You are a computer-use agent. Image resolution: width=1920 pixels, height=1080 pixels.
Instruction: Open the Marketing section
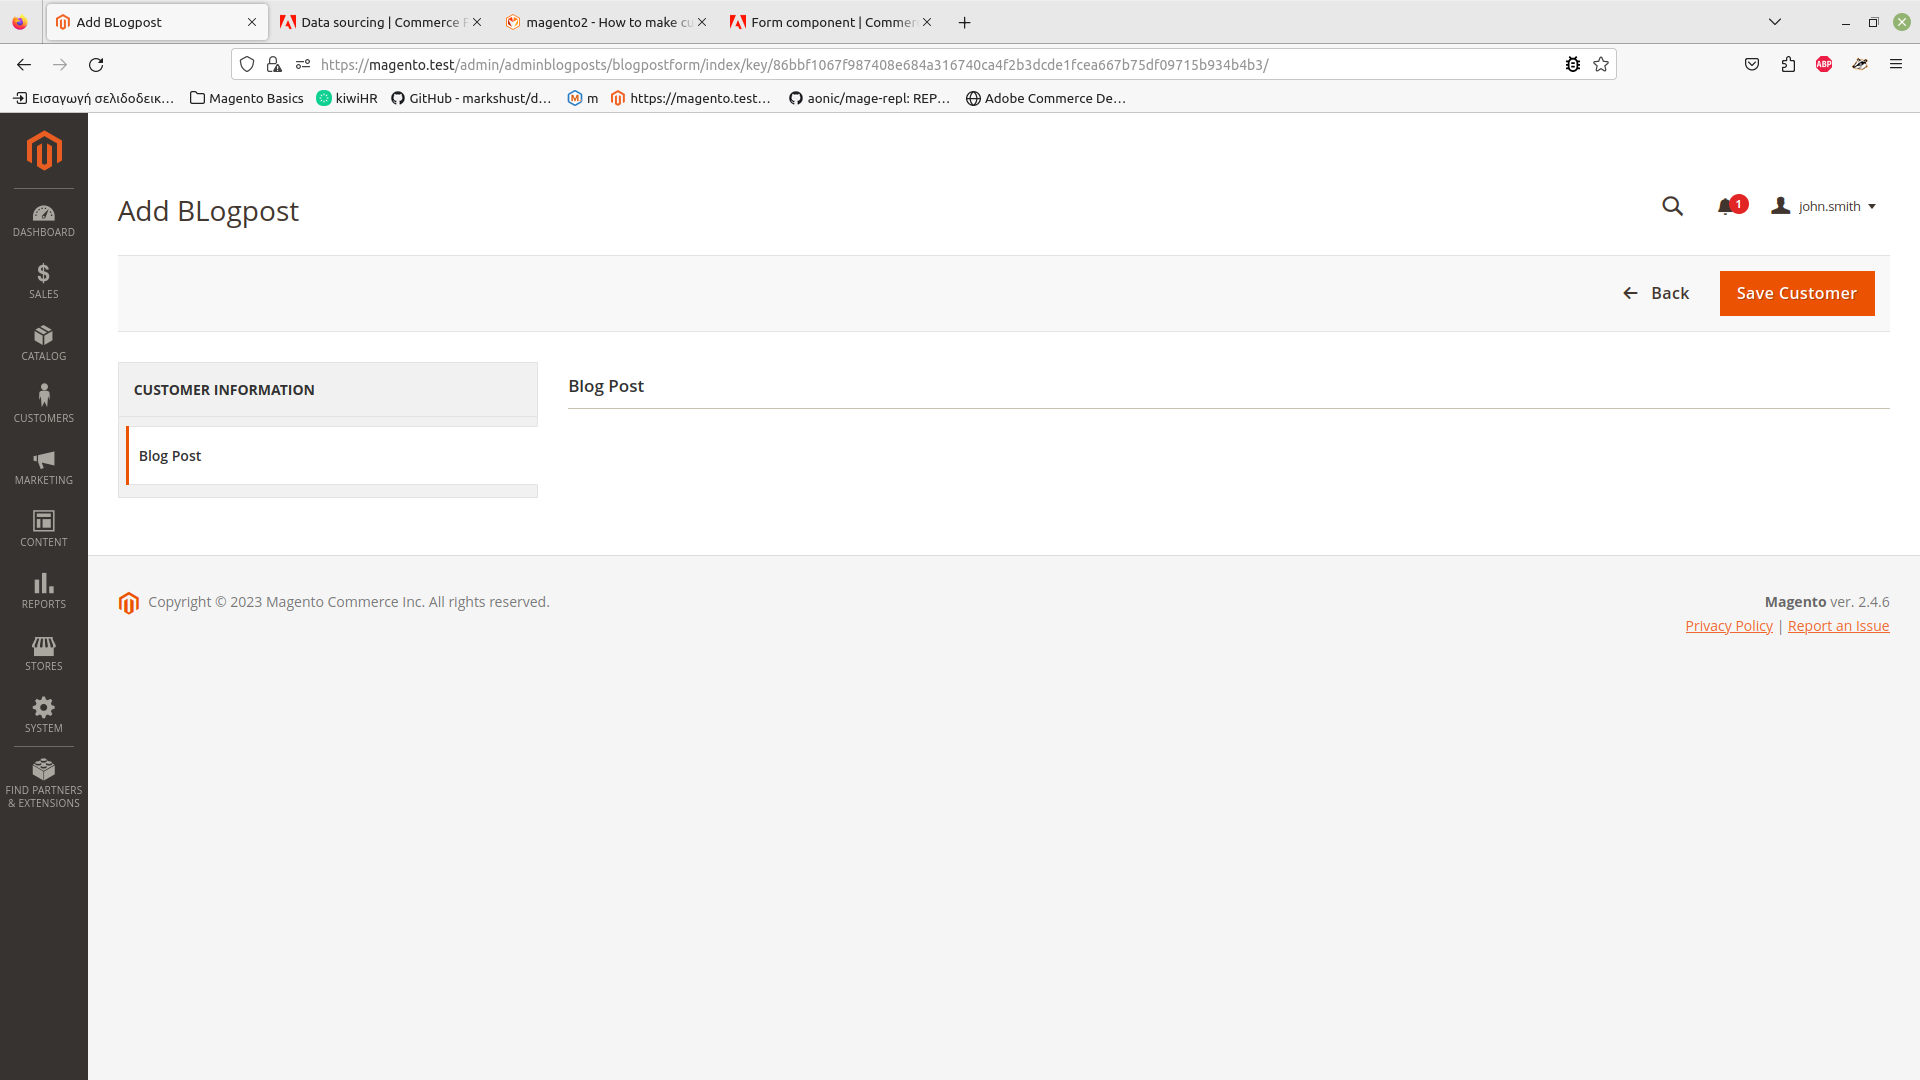pos(44,467)
